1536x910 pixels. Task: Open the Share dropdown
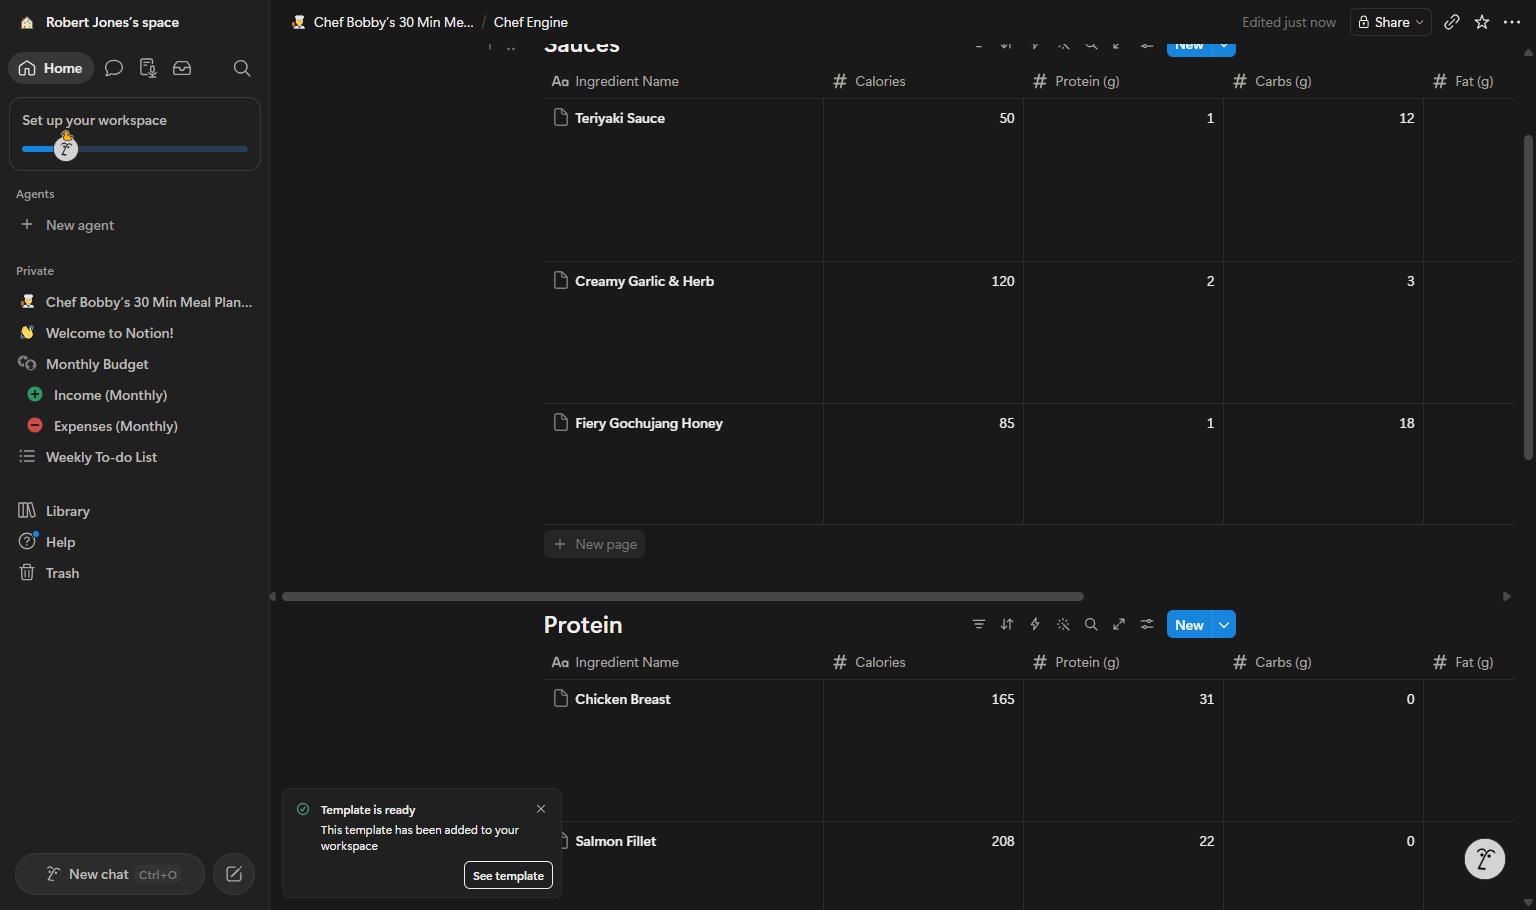click(x=1391, y=22)
